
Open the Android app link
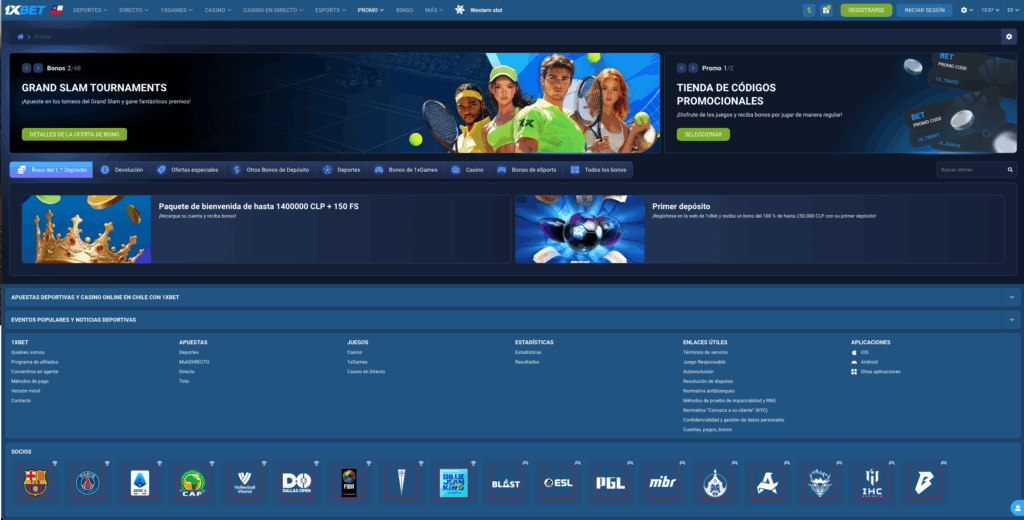869,362
